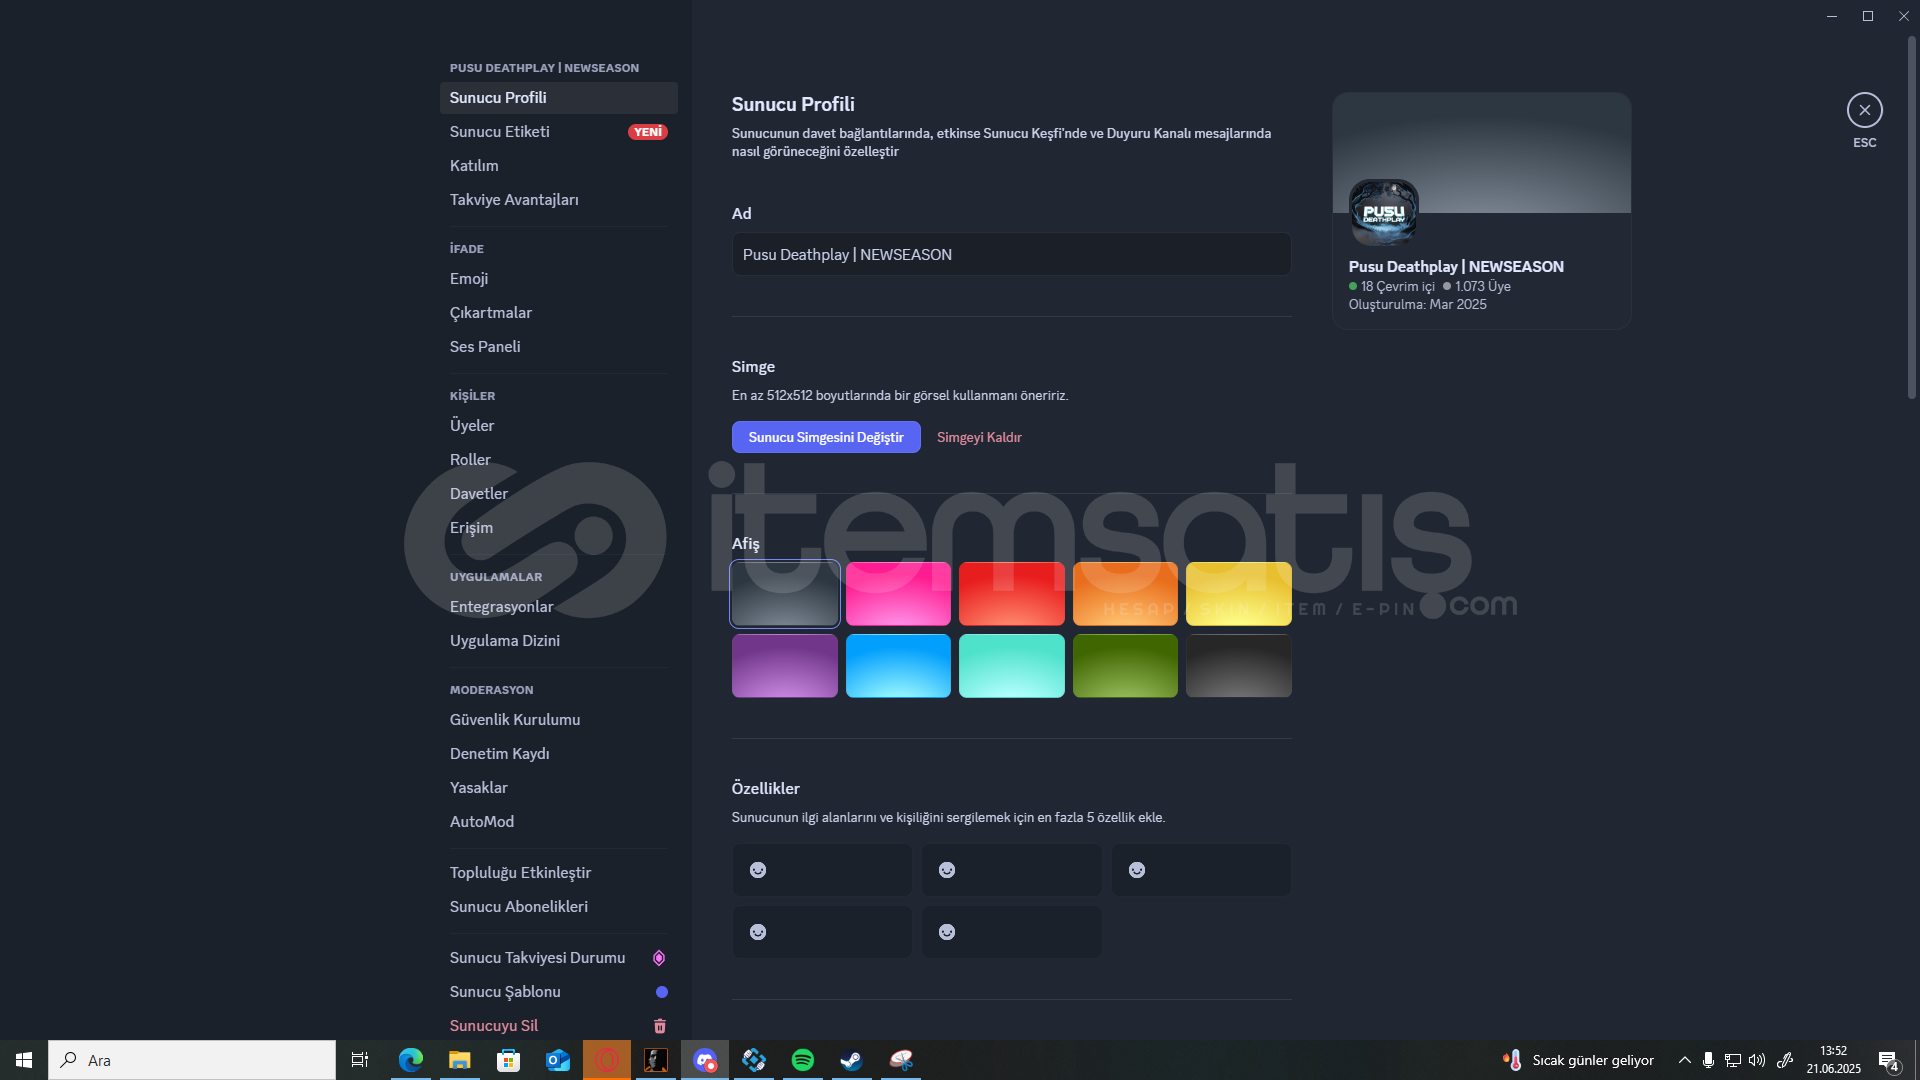The height and width of the screenshot is (1080, 1920).
Task: Open Güvenlik Kurulumu settings
Action: point(558,720)
